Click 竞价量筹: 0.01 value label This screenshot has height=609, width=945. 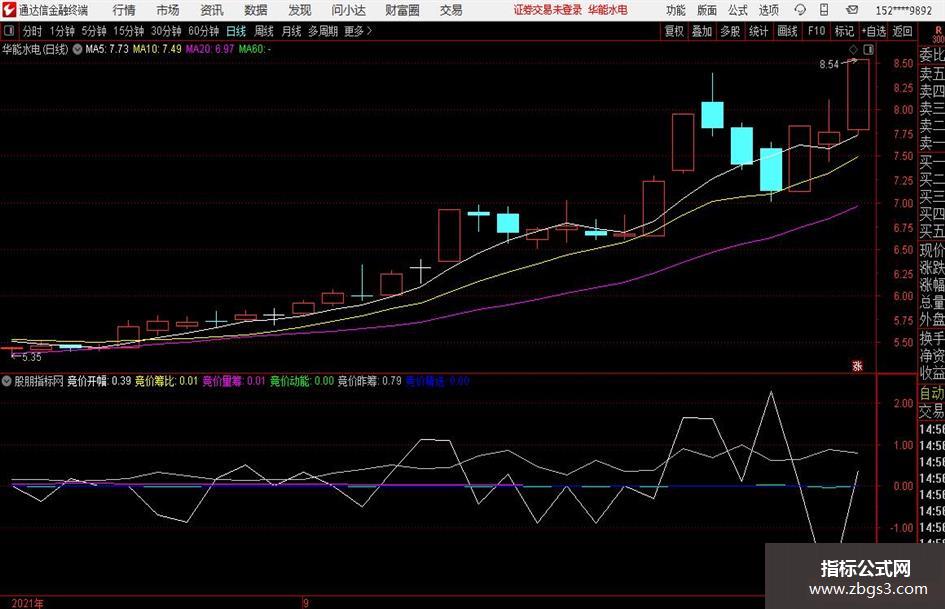233,381
